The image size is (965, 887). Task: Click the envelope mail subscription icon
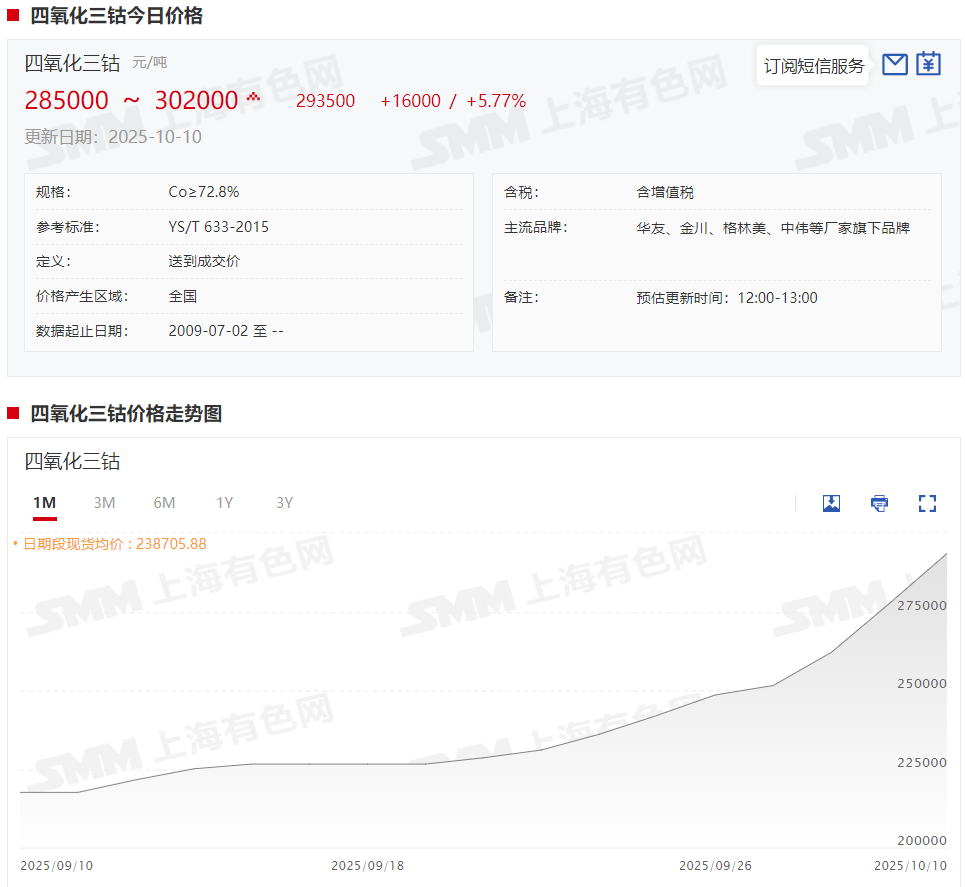tap(895, 65)
